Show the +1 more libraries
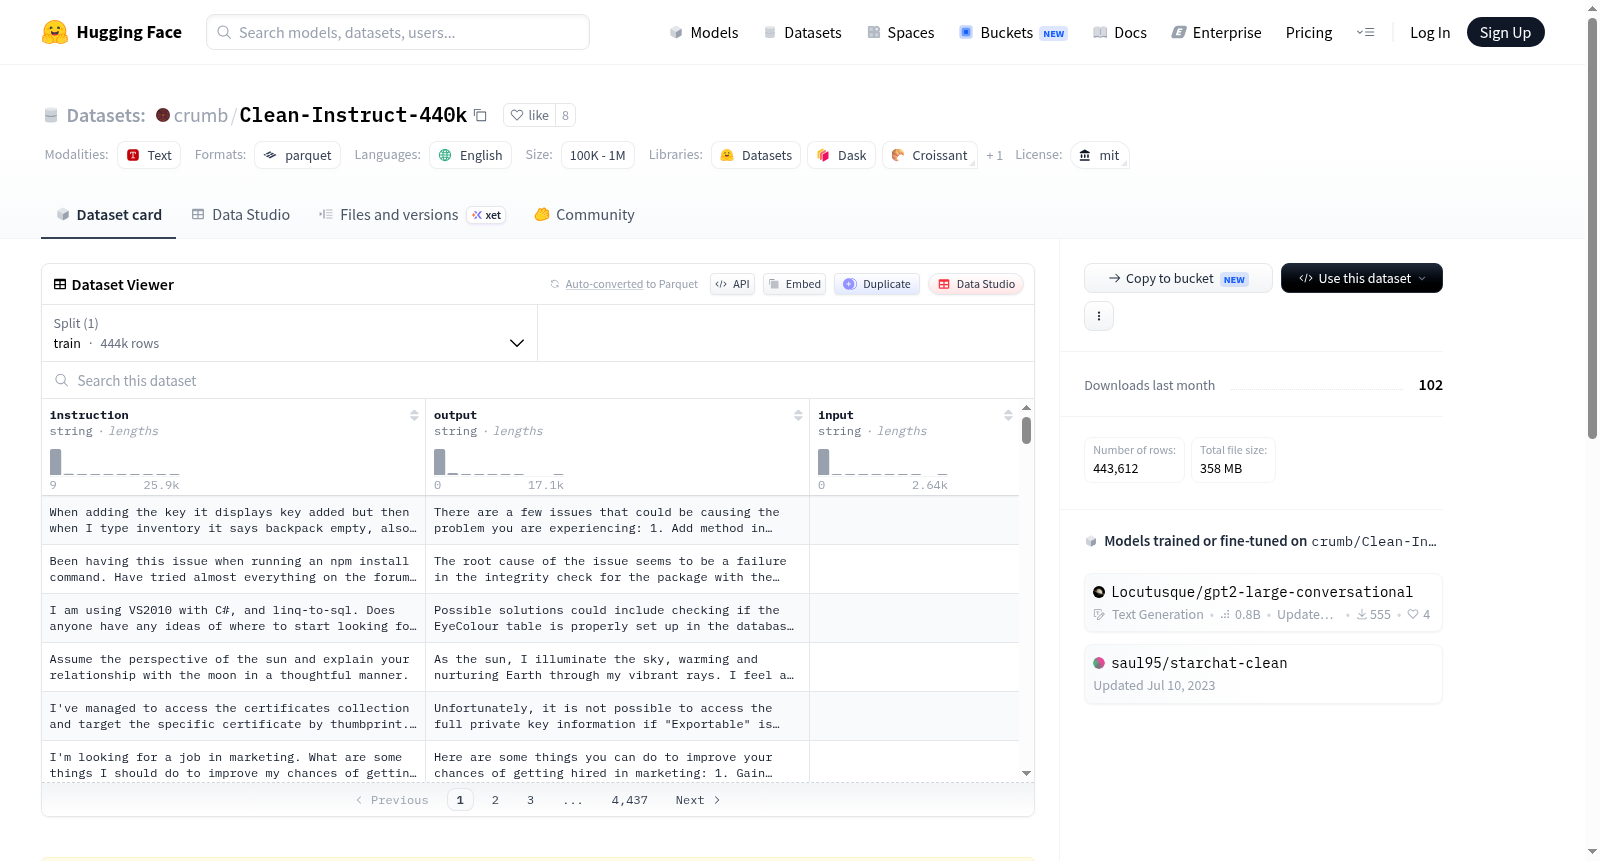1600x861 pixels. 994,155
